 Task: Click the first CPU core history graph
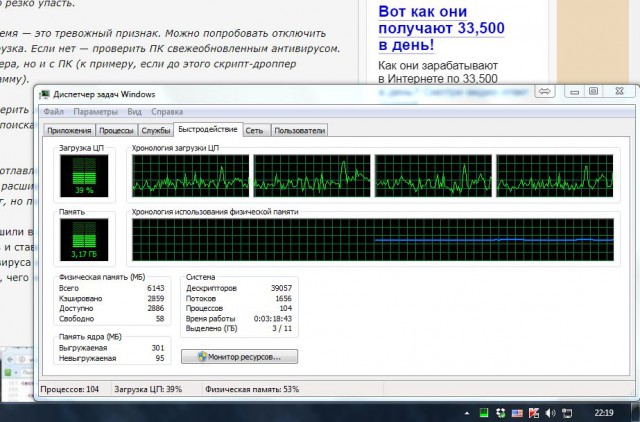point(191,176)
